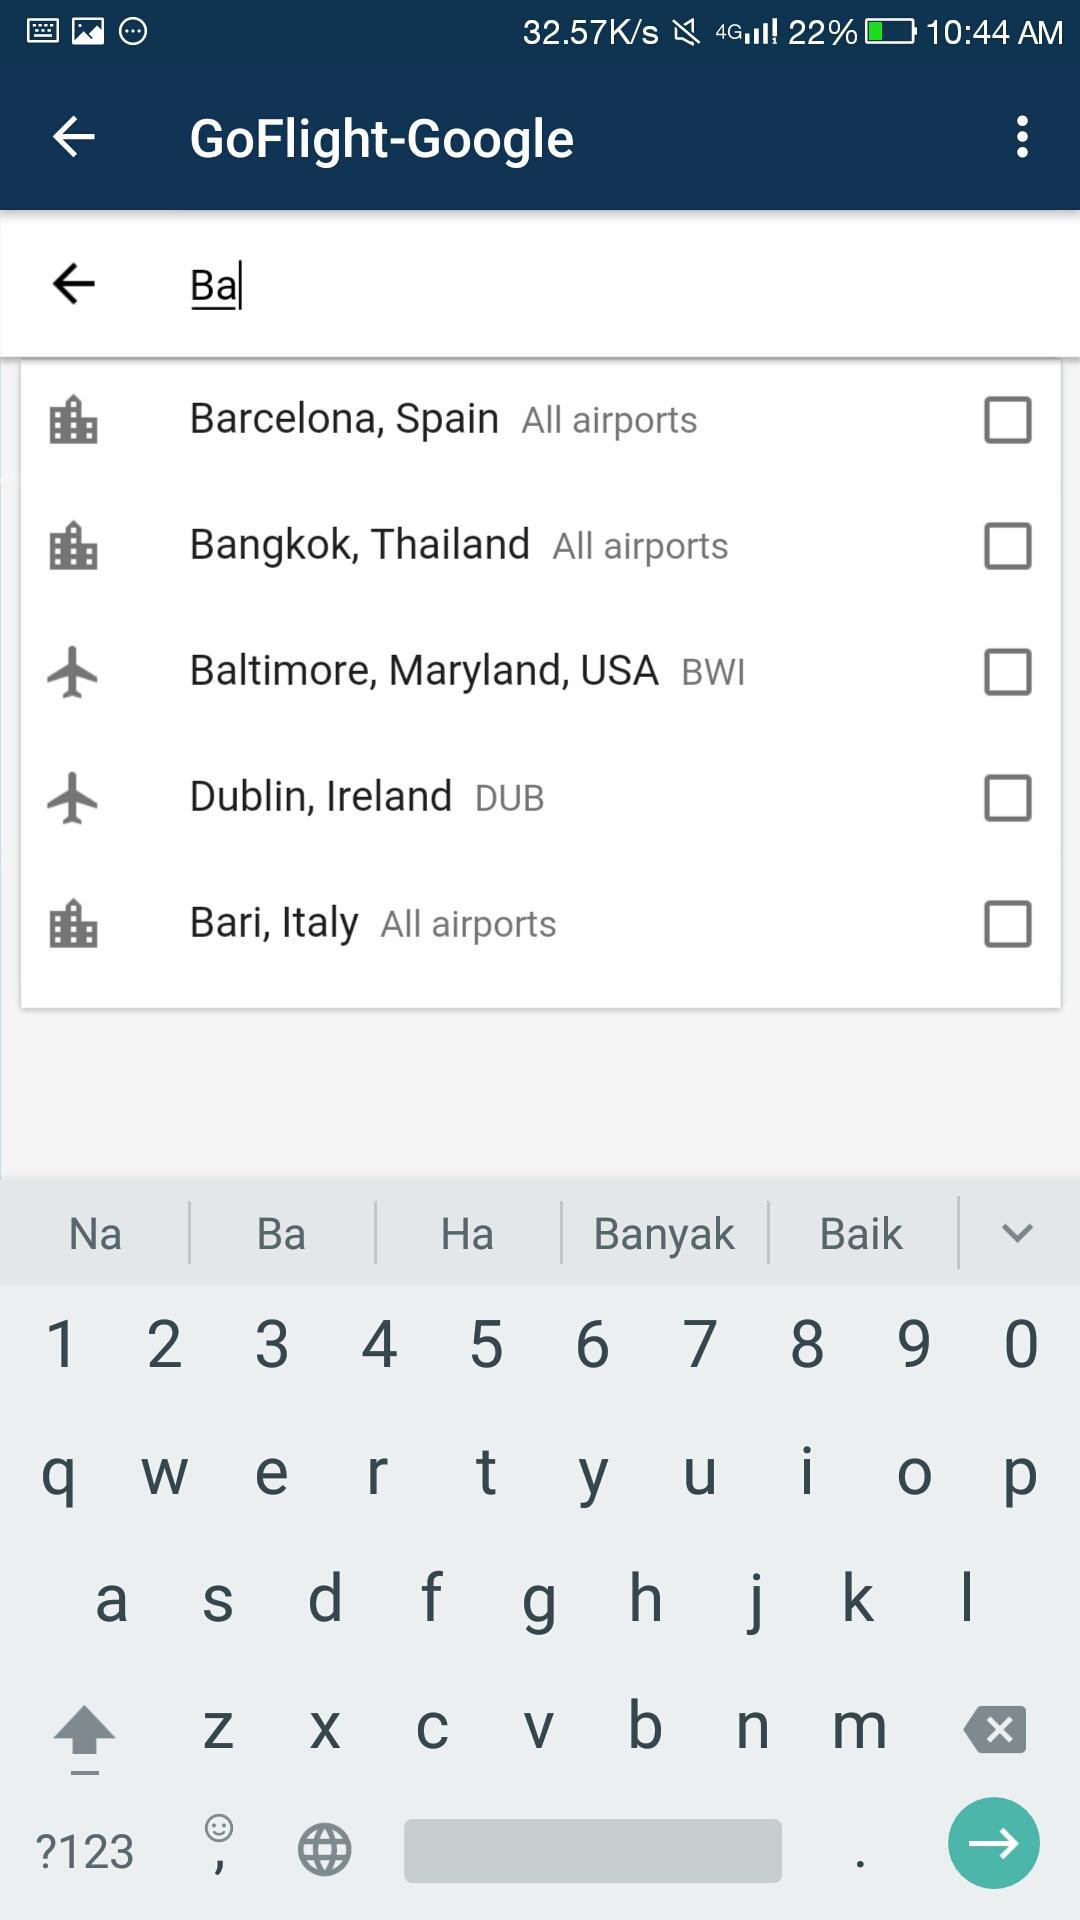This screenshot has height=1920, width=1080.
Task: Check the Bangkok, Thailand checkbox
Action: [x=1008, y=546]
